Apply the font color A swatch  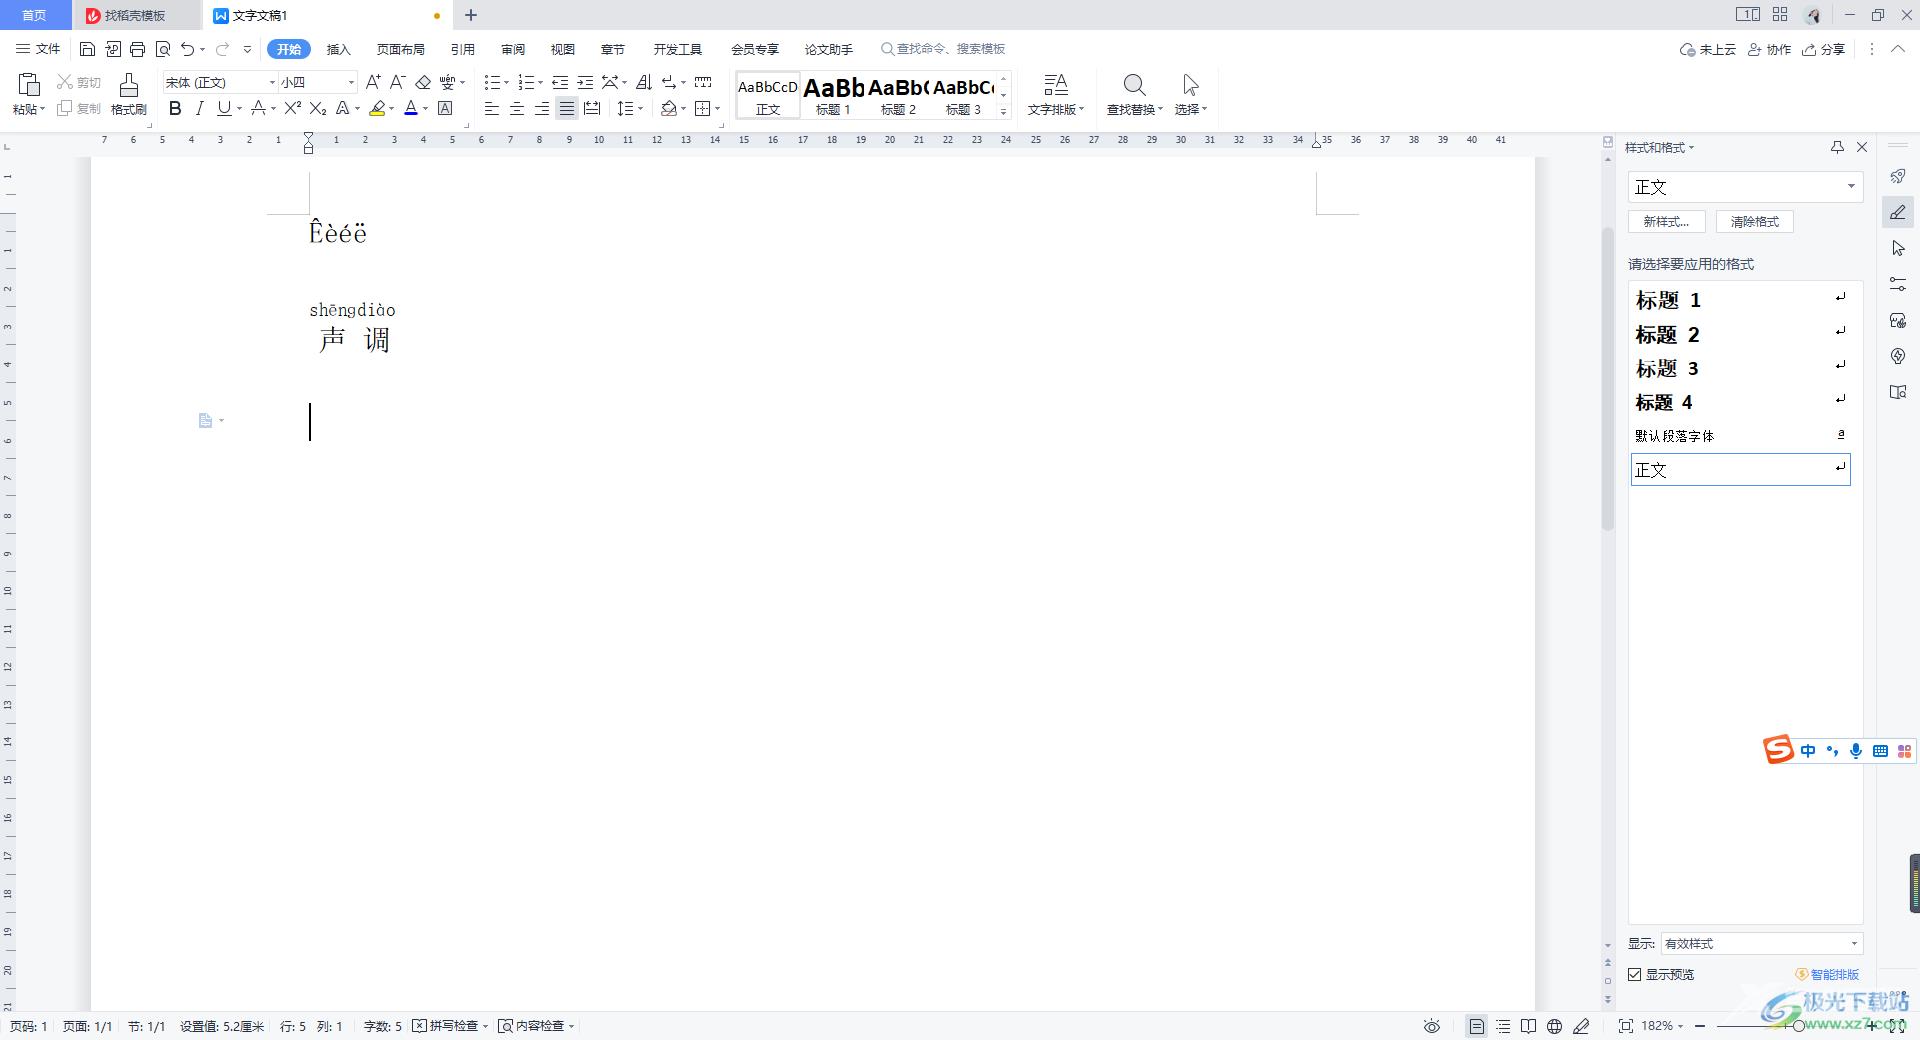[x=411, y=108]
